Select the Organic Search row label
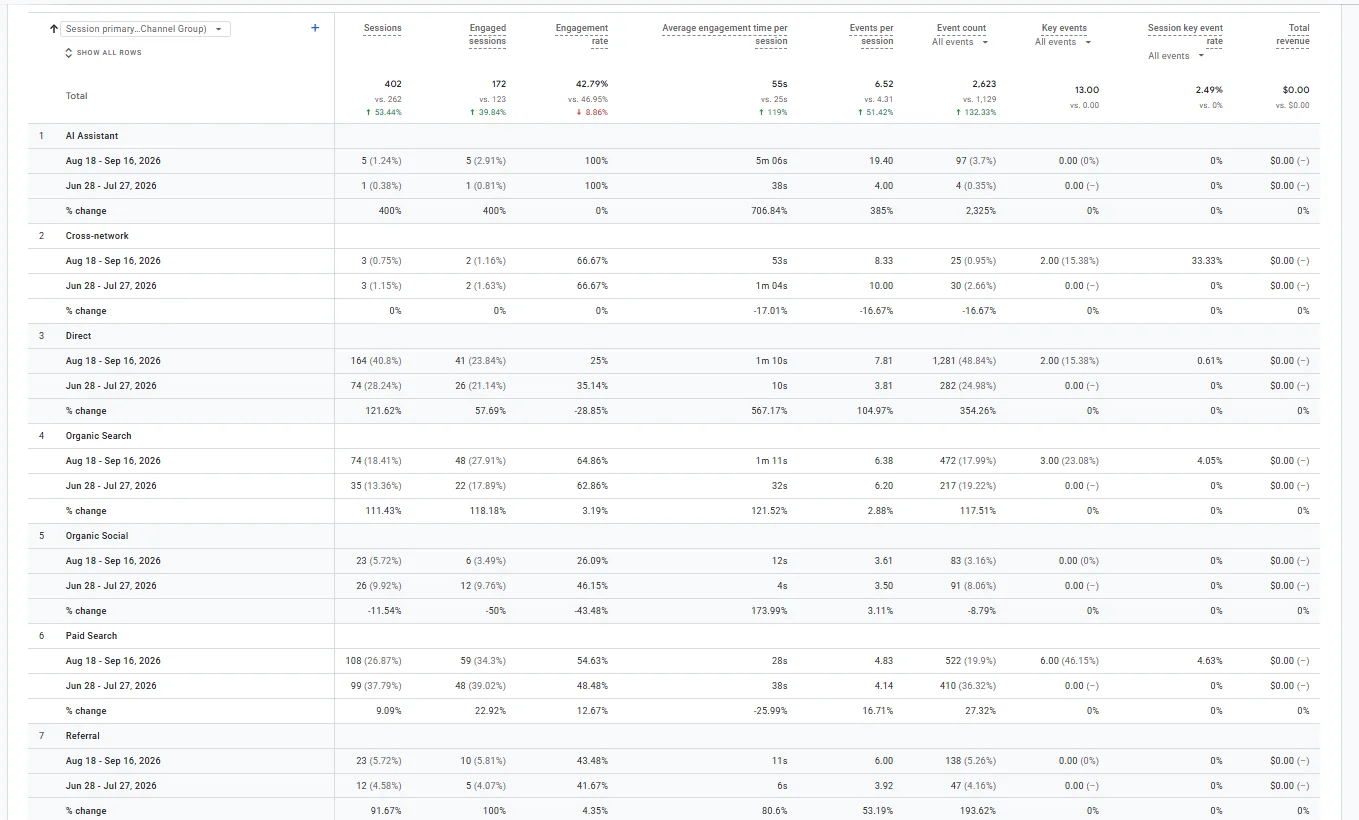The width and height of the screenshot is (1359, 820). (98, 436)
